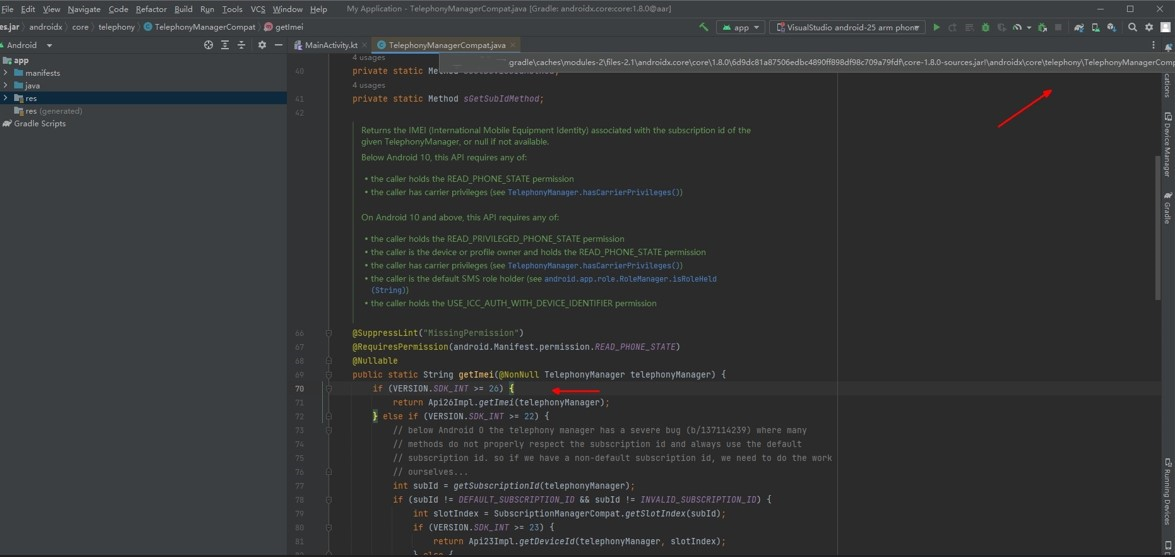Click first TelephonyManager.hasCarrierPrivileges() doc link
Viewport: 1175px width, 557px height.
coord(595,193)
